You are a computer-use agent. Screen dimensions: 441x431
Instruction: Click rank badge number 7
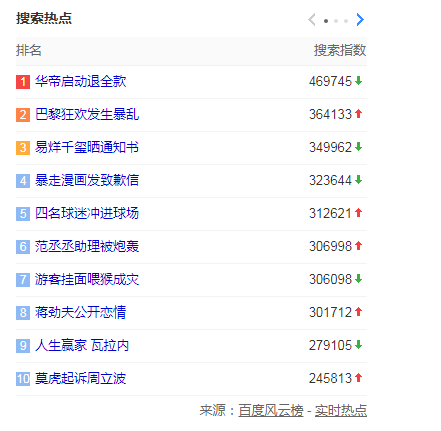tap(23, 280)
